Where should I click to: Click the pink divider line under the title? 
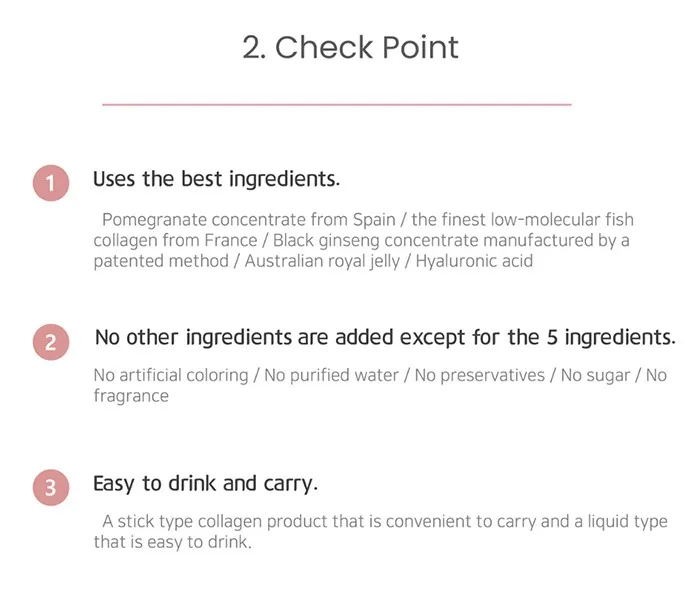coord(337,104)
